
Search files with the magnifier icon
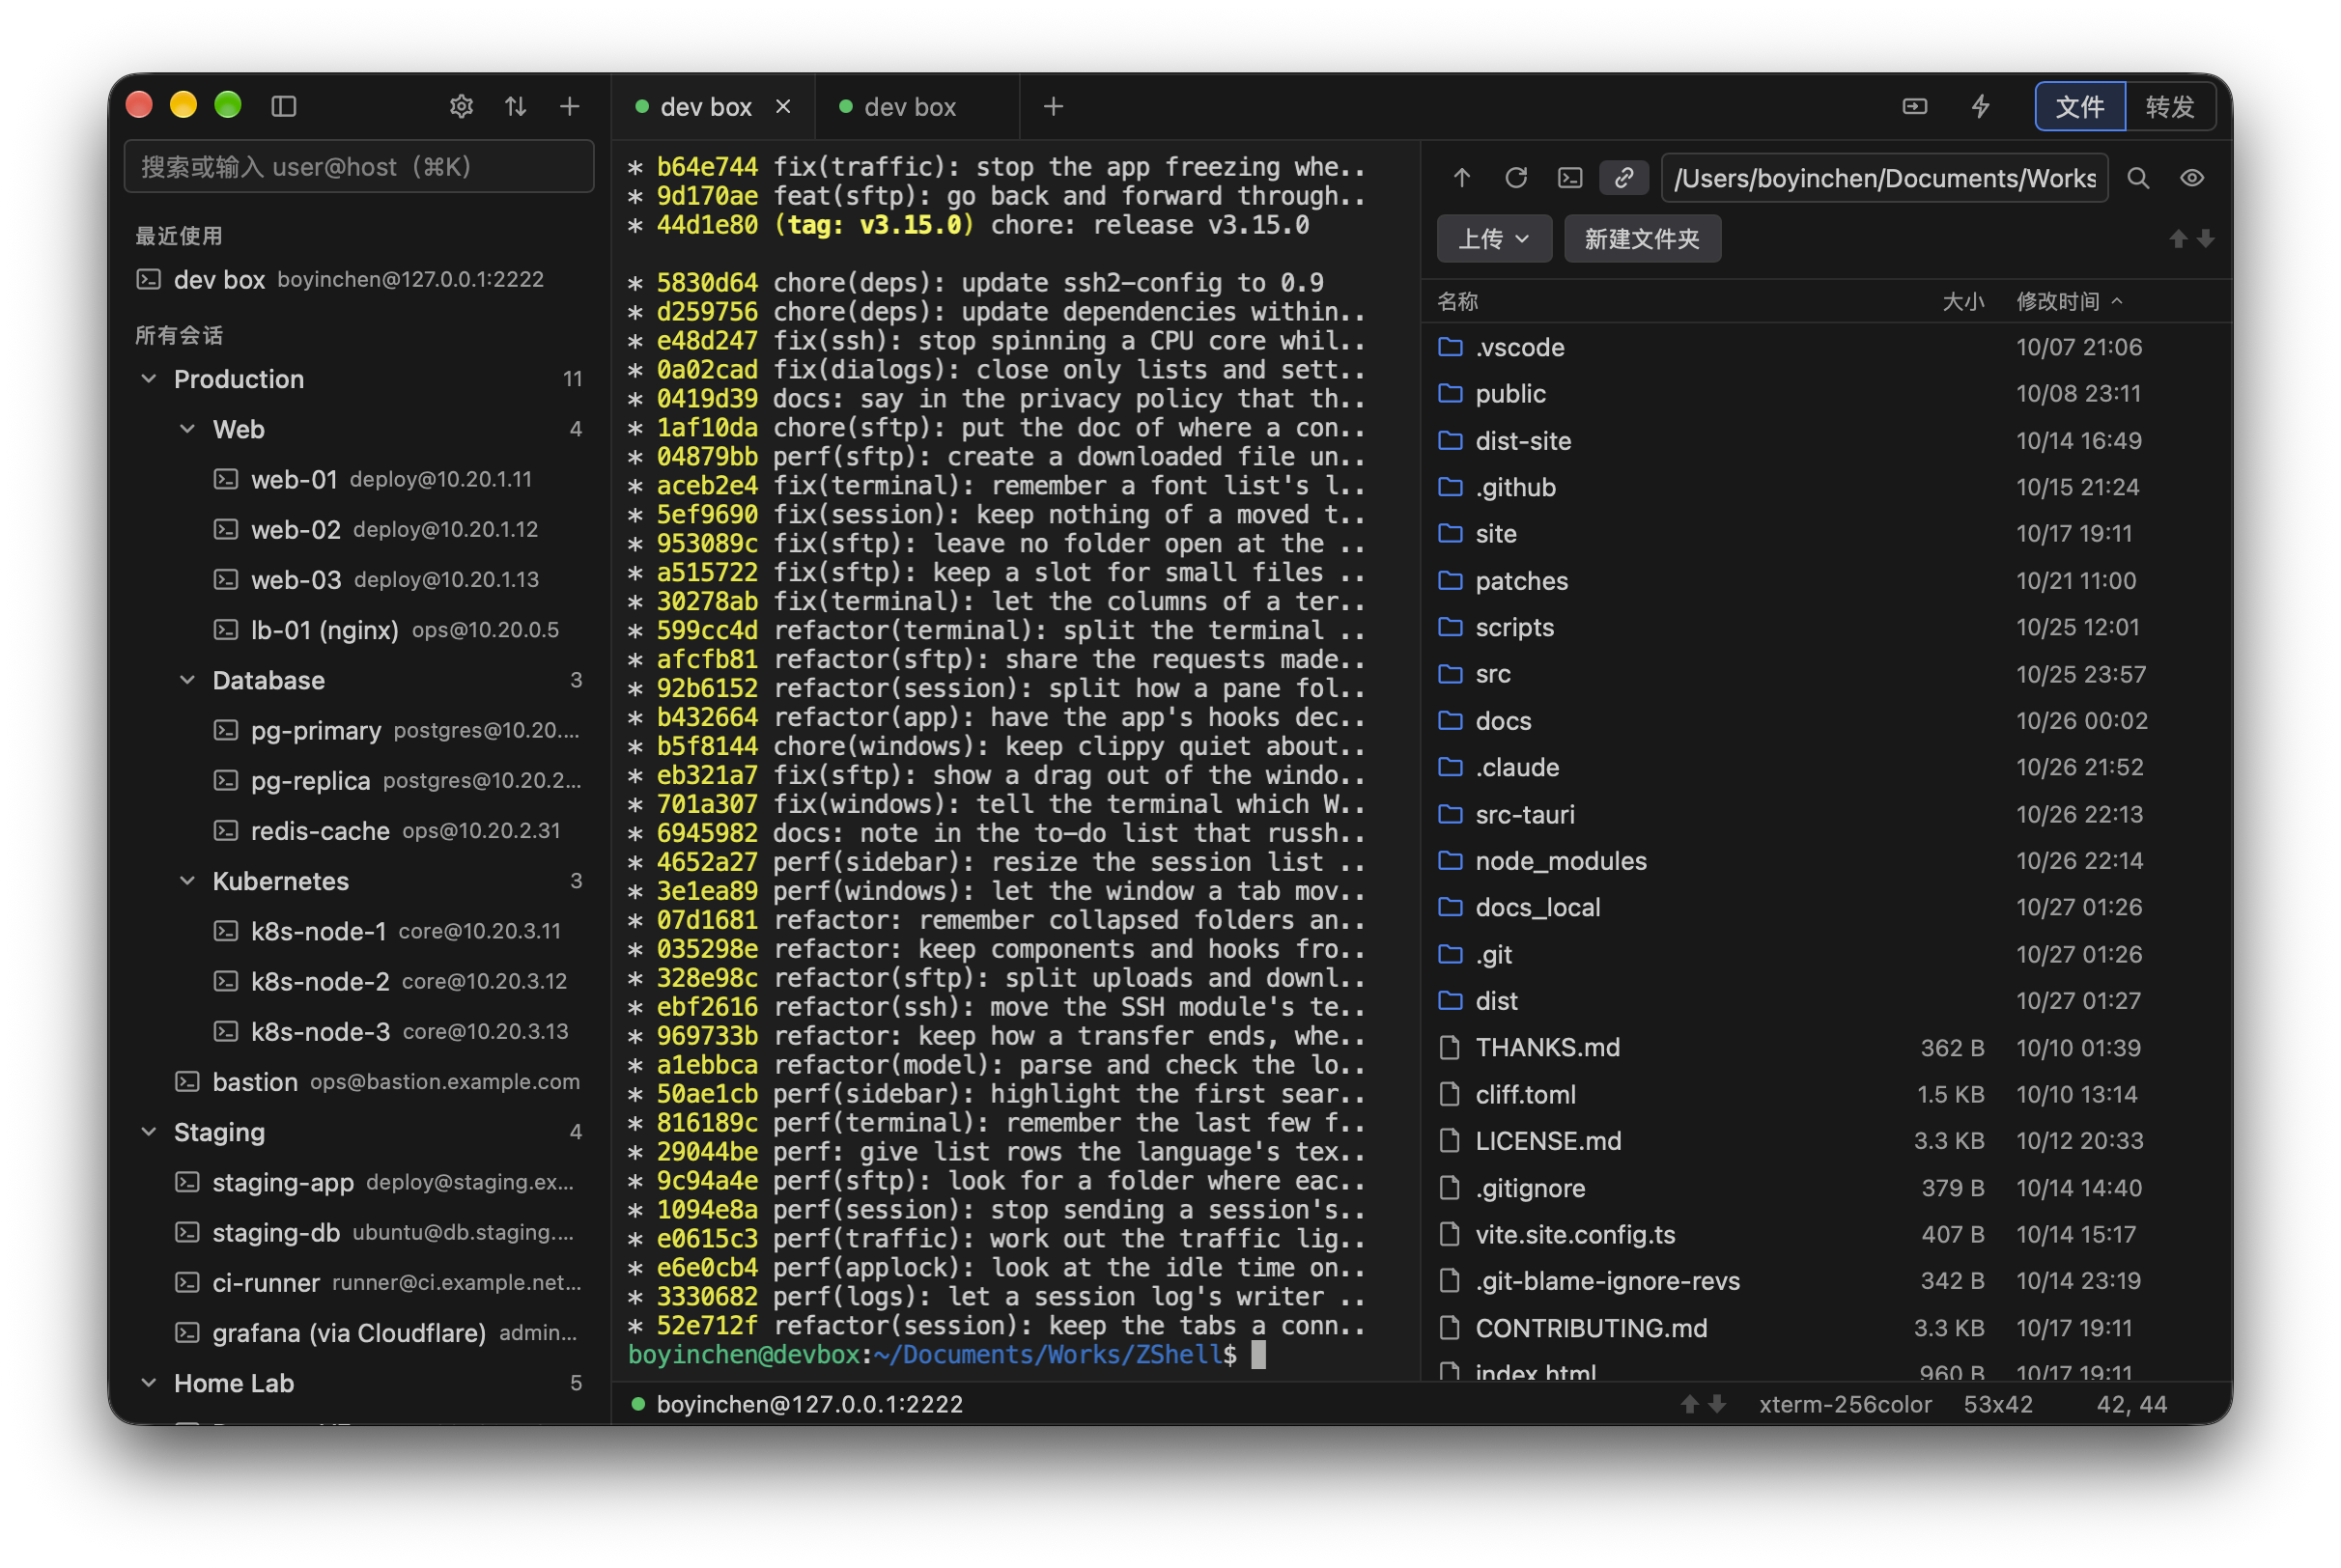tap(2138, 178)
